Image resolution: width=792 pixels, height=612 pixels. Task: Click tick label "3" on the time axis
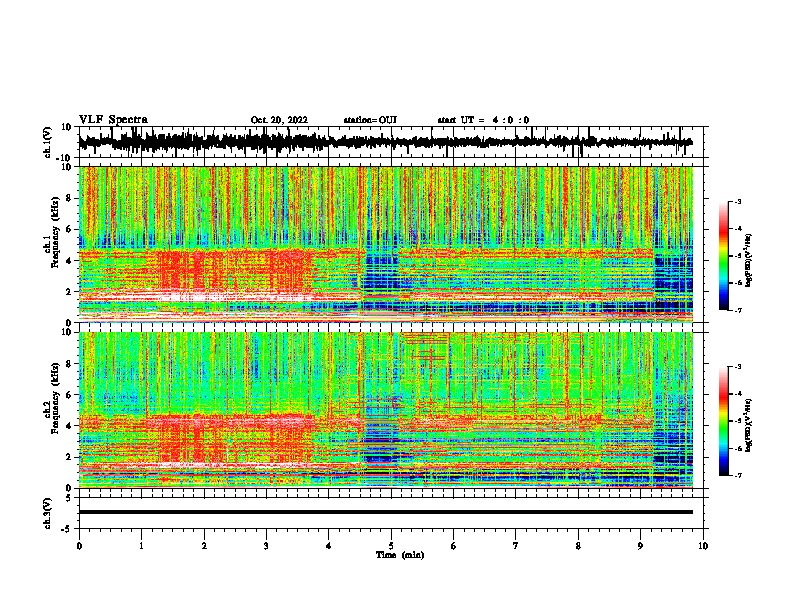(266, 546)
